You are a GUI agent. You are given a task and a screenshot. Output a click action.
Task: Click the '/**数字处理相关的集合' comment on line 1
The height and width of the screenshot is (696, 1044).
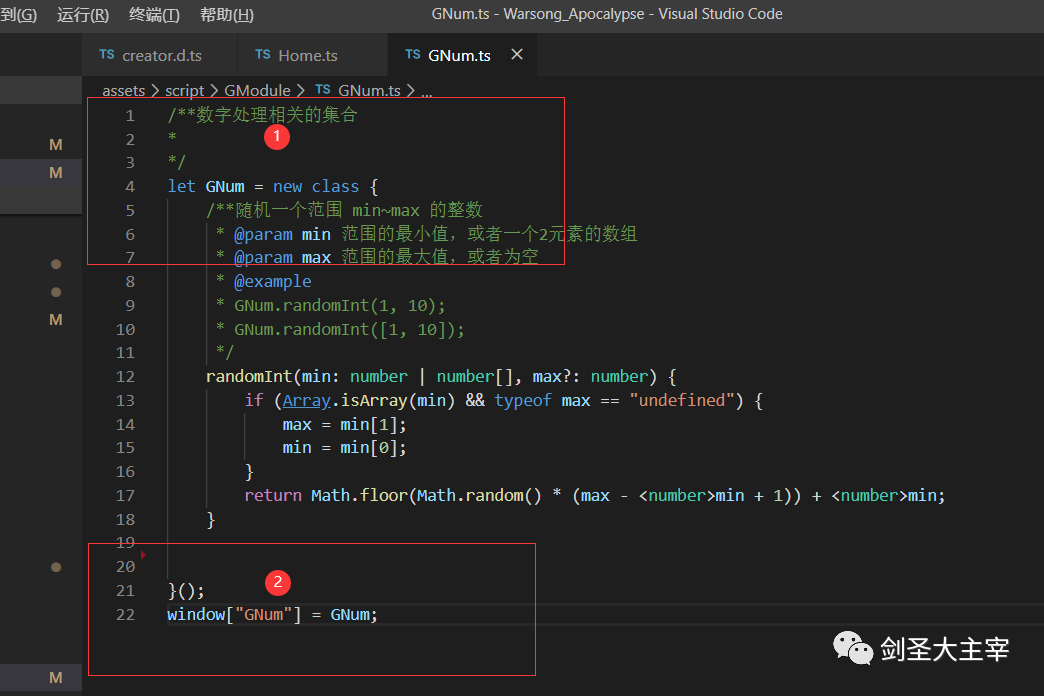click(x=262, y=115)
